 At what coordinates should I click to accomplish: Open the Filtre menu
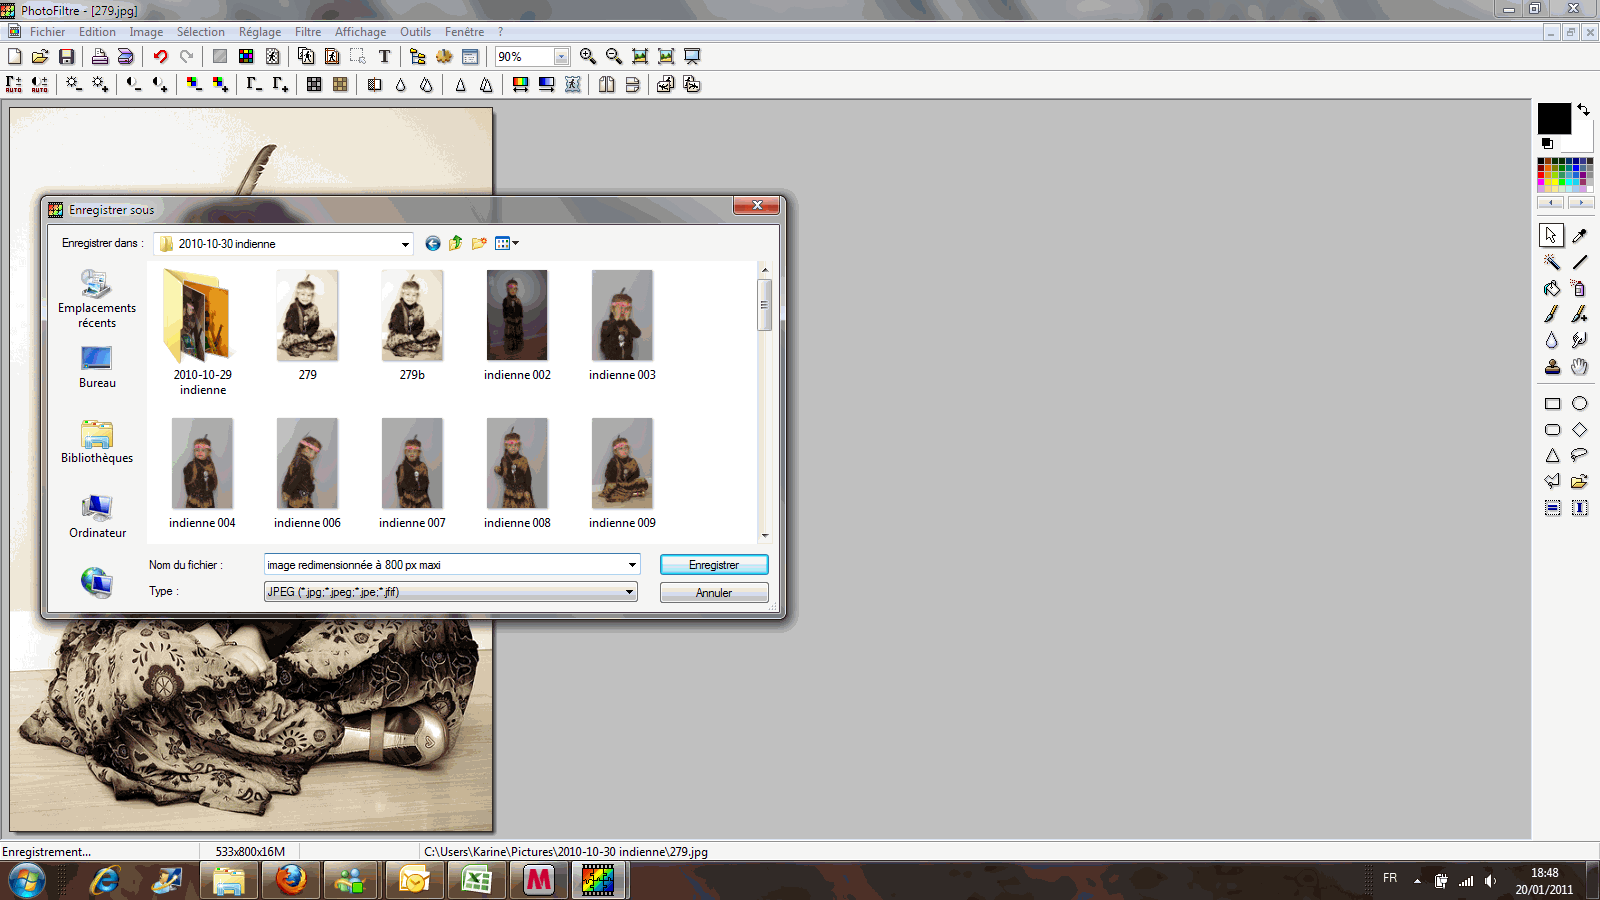(308, 32)
